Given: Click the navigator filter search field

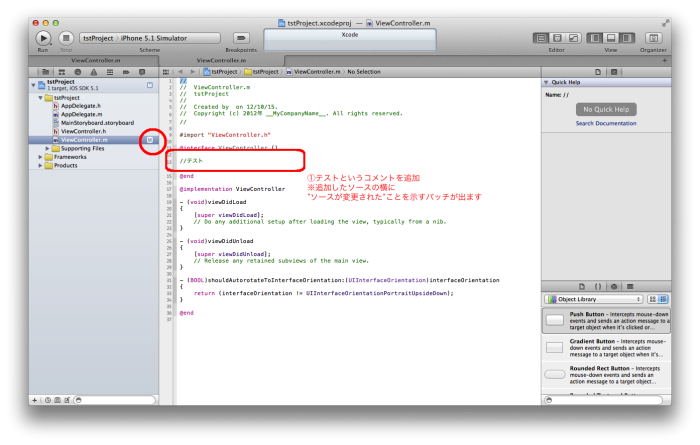Looking at the screenshot, I should pyautogui.click(x=115, y=400).
